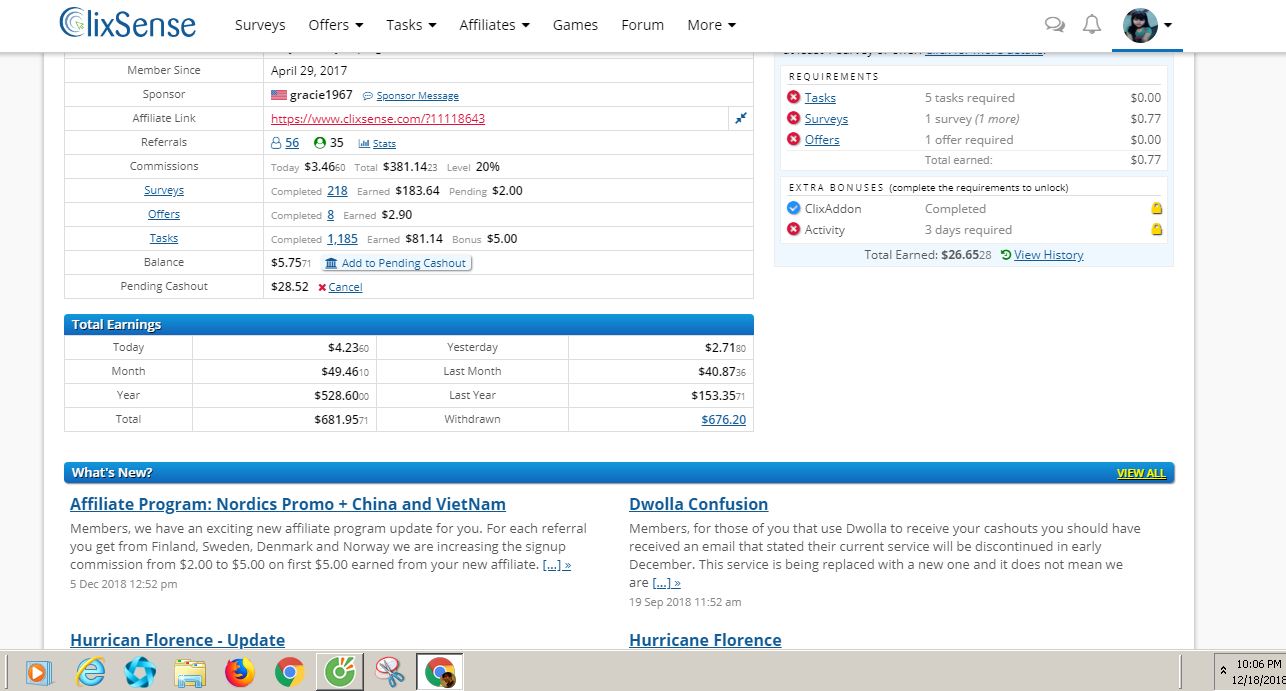Viewport: 1286px width, 691px height.
Task: Open Windows Media Player from taskbar
Action: [x=38, y=672]
